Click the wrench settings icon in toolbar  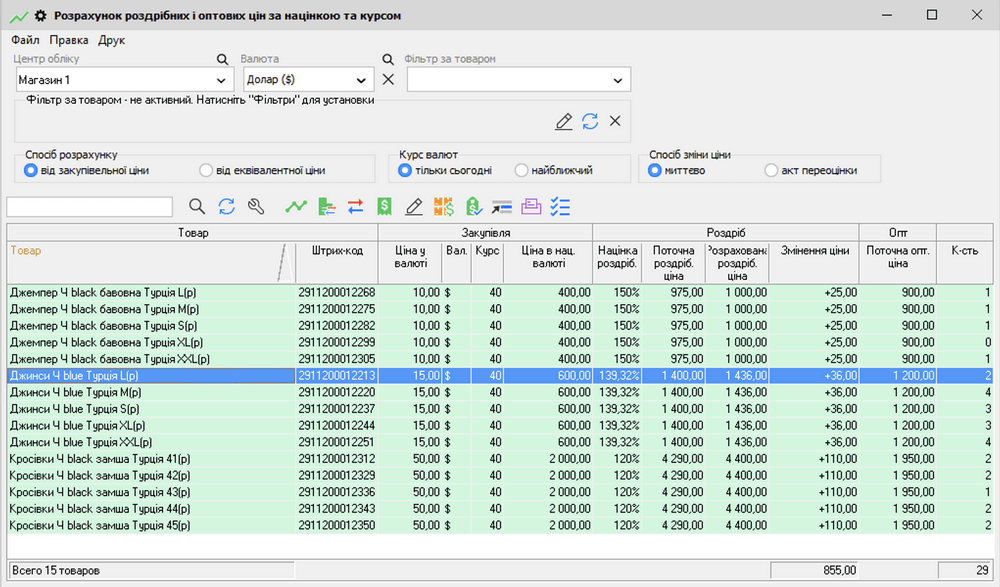tap(255, 207)
